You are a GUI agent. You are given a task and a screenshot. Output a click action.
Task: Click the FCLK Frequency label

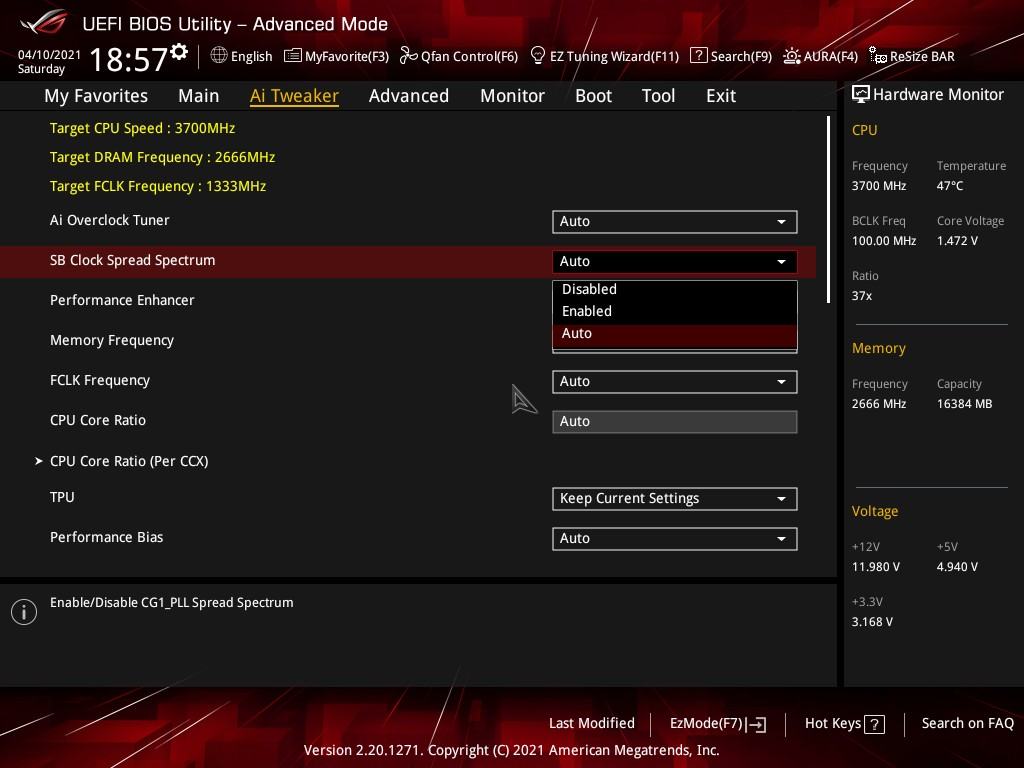100,380
